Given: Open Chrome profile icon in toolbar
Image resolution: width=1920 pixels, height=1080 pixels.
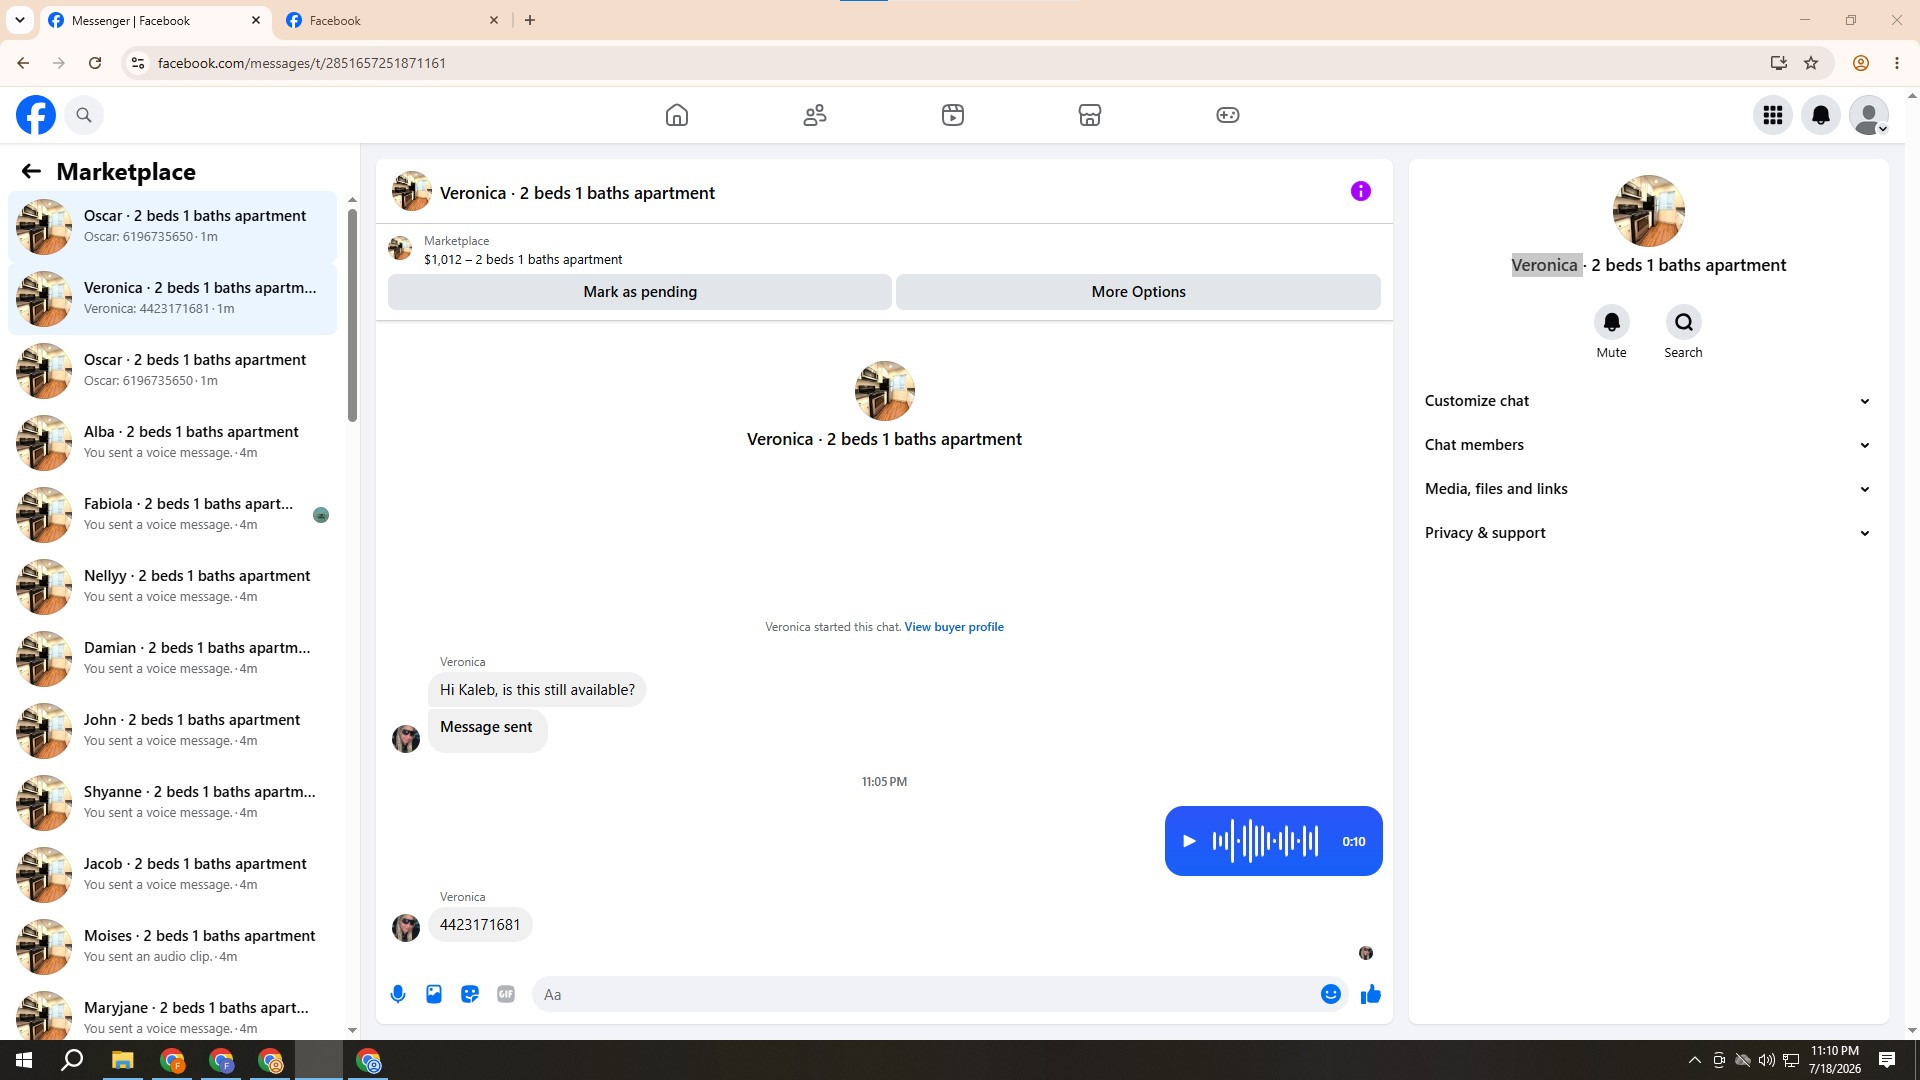Looking at the screenshot, I should 1861,63.
